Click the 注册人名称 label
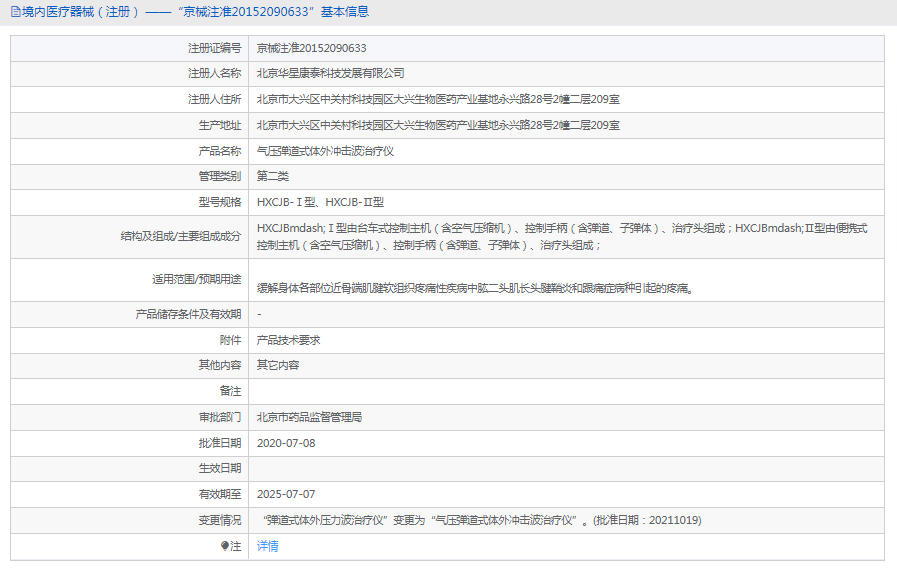The width and height of the screenshot is (897, 569). tap(215, 73)
